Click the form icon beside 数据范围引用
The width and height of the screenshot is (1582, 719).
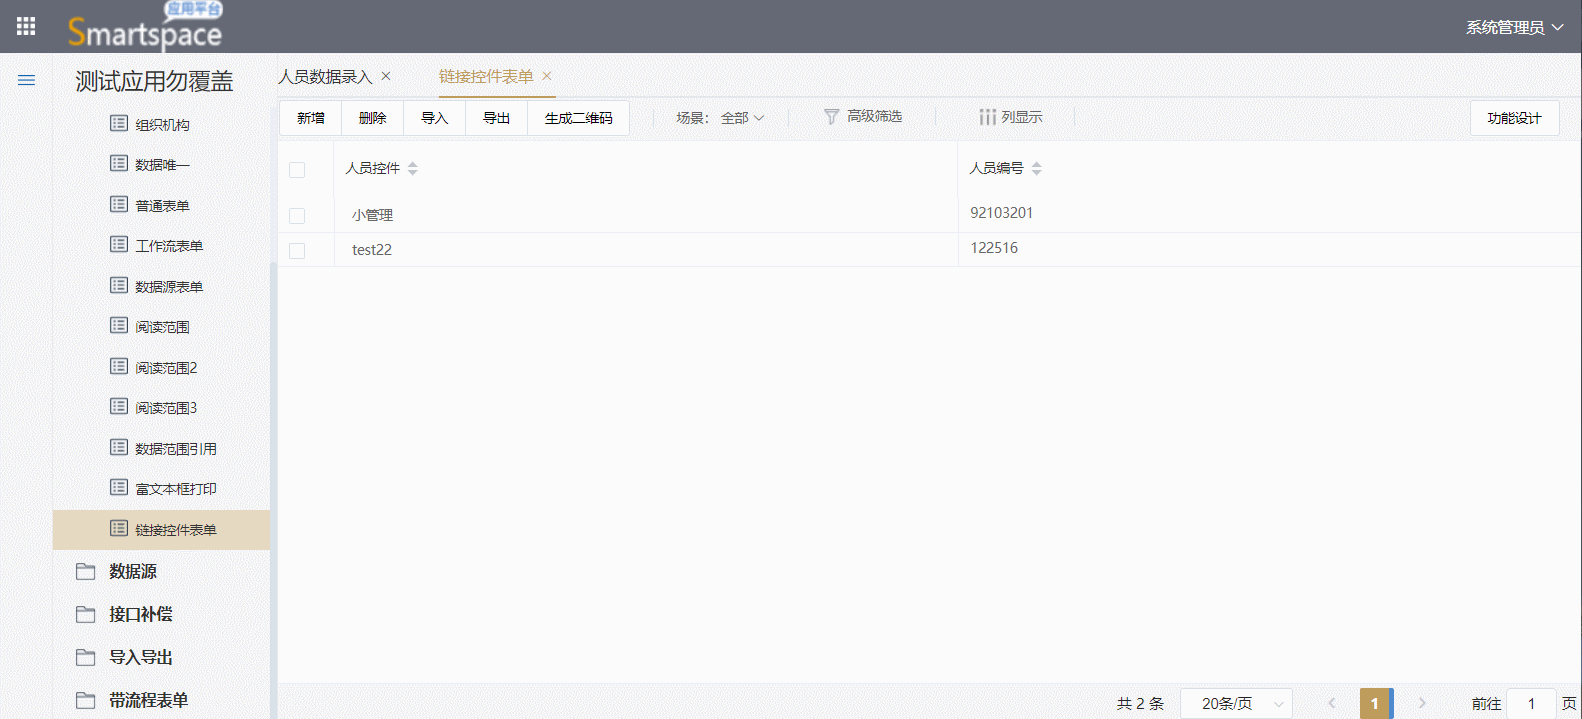(x=119, y=448)
